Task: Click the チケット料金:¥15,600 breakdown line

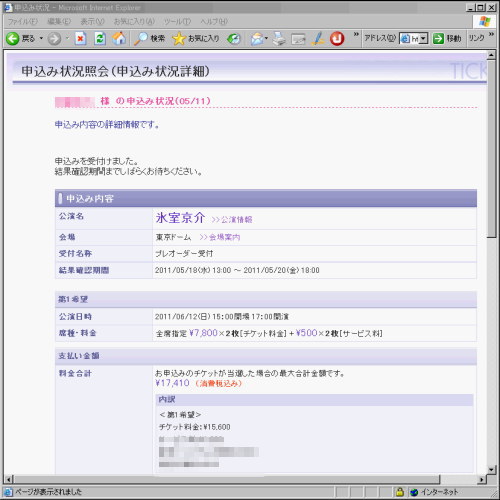Action: (x=195, y=427)
